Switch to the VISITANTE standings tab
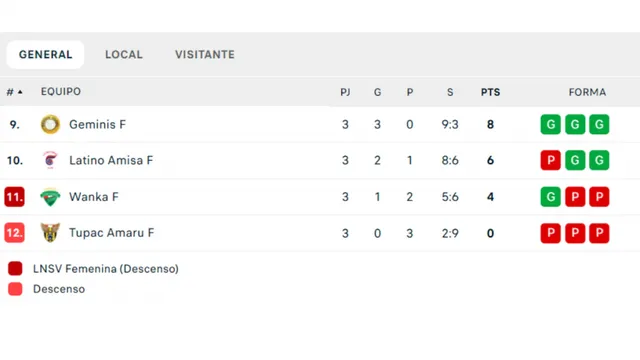Viewport: 640px width, 360px height. coord(205,54)
